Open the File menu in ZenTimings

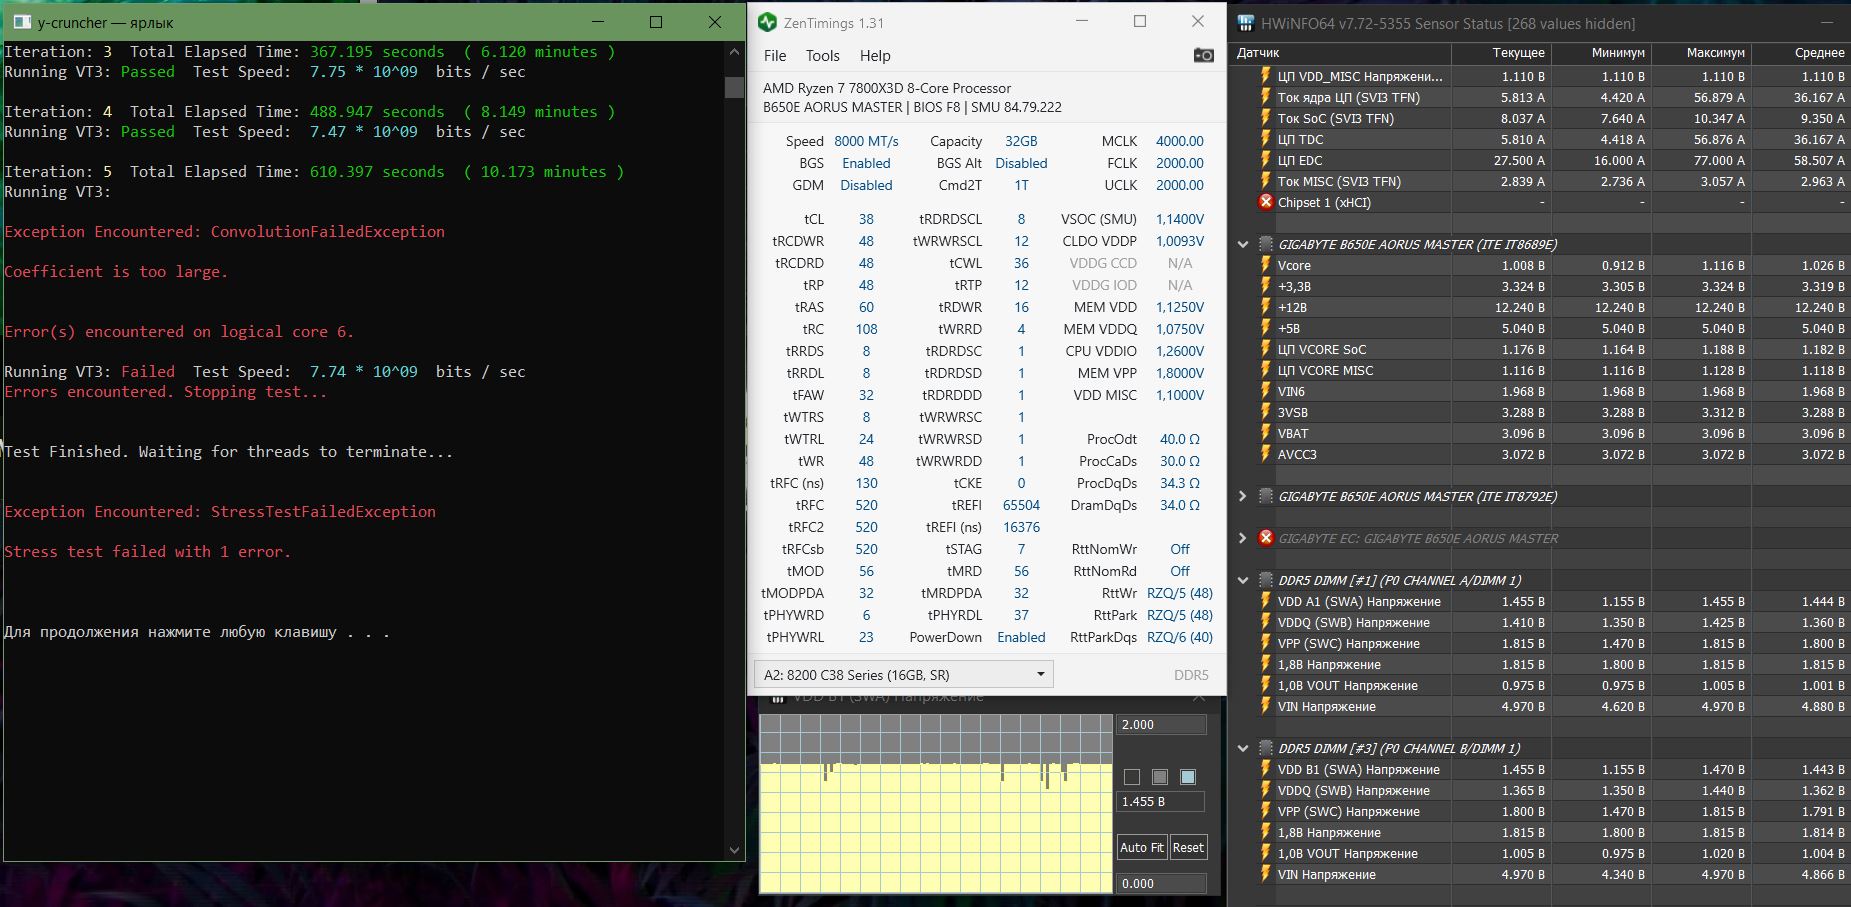pos(775,56)
